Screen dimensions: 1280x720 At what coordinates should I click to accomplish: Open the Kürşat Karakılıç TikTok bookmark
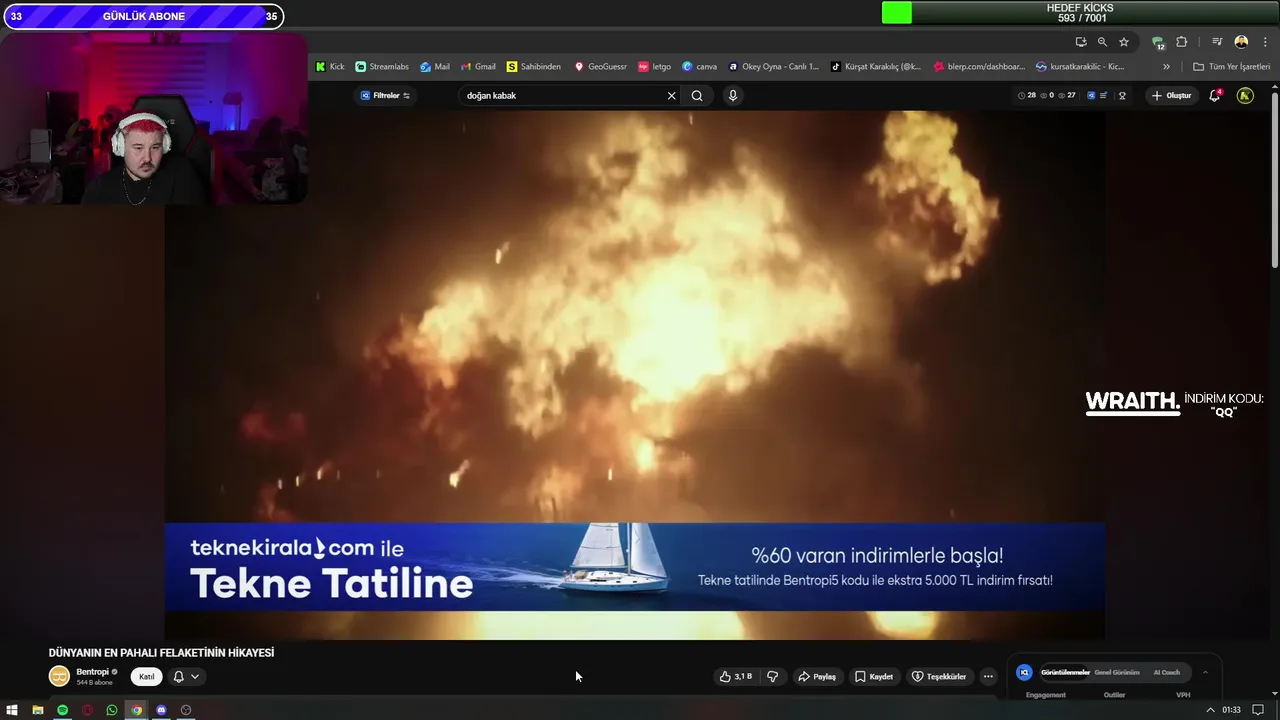876,67
